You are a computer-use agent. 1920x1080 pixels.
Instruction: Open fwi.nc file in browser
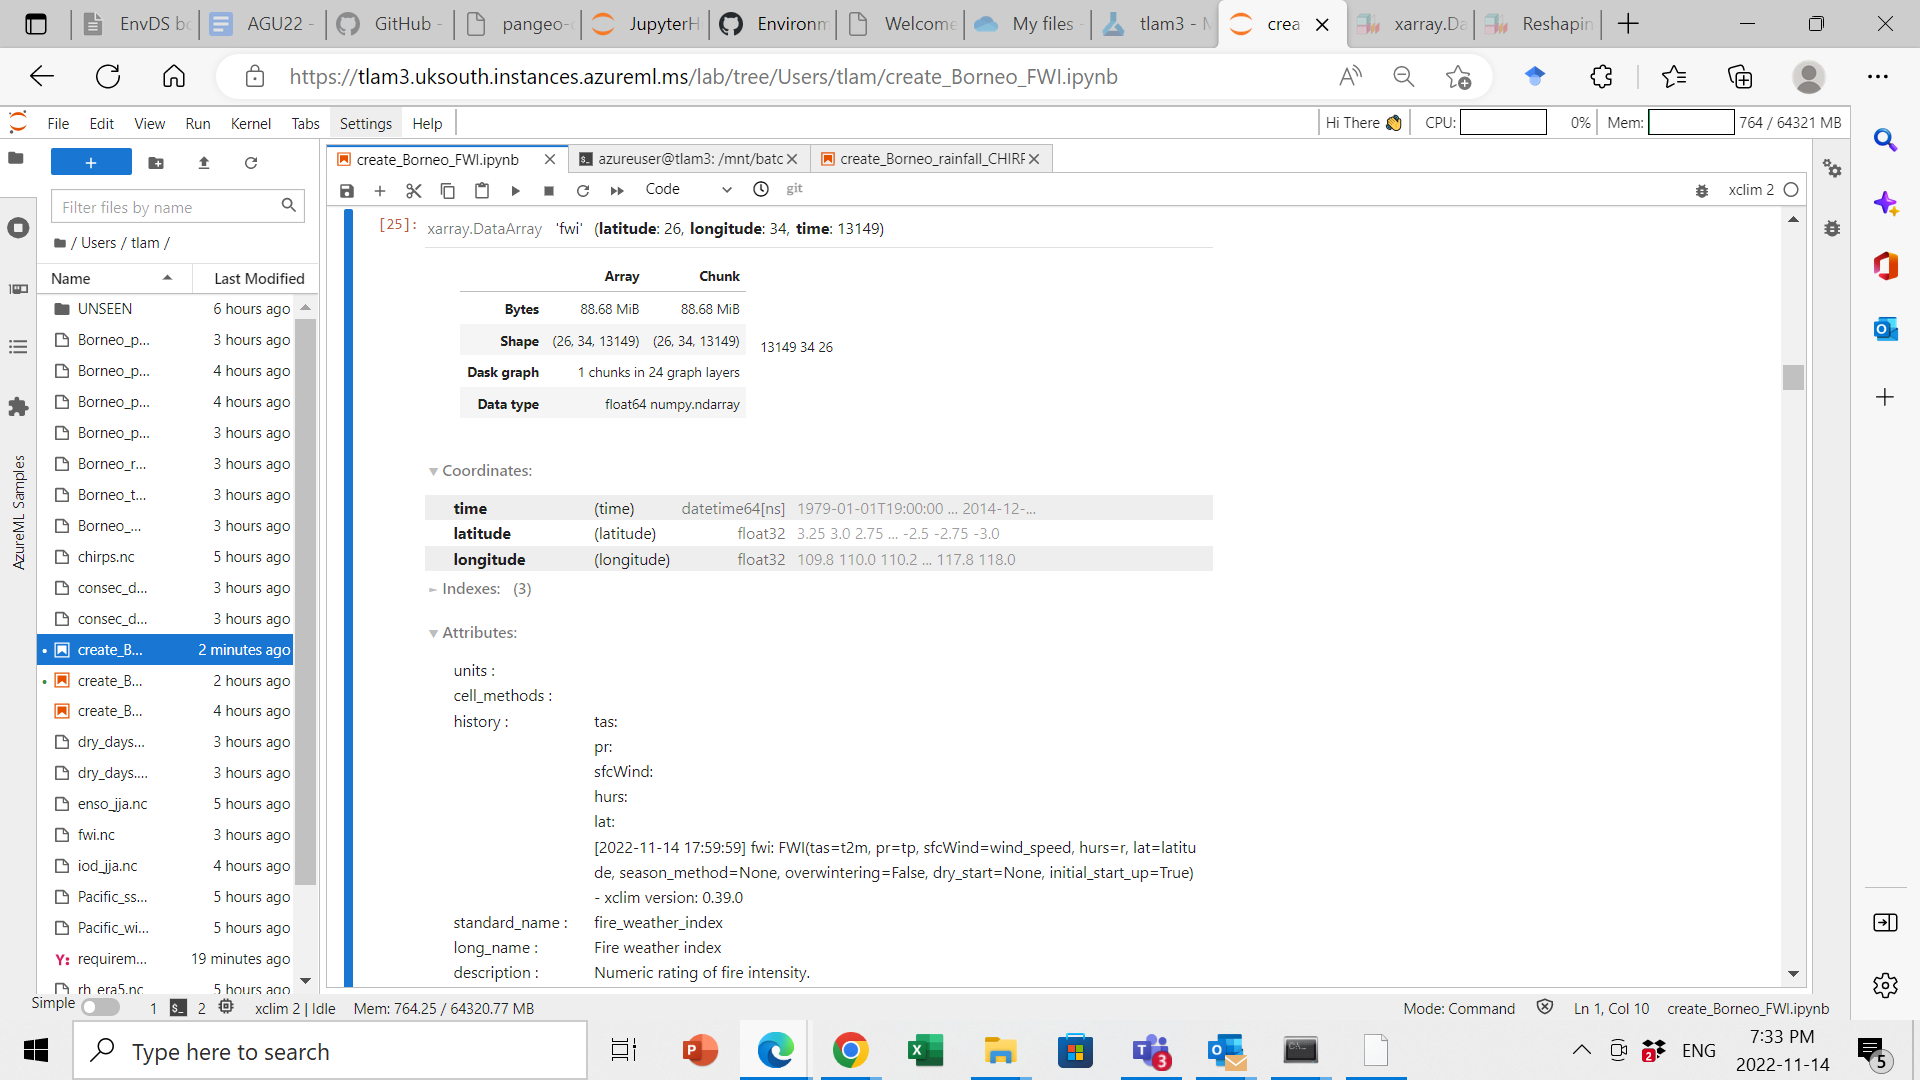tap(96, 835)
